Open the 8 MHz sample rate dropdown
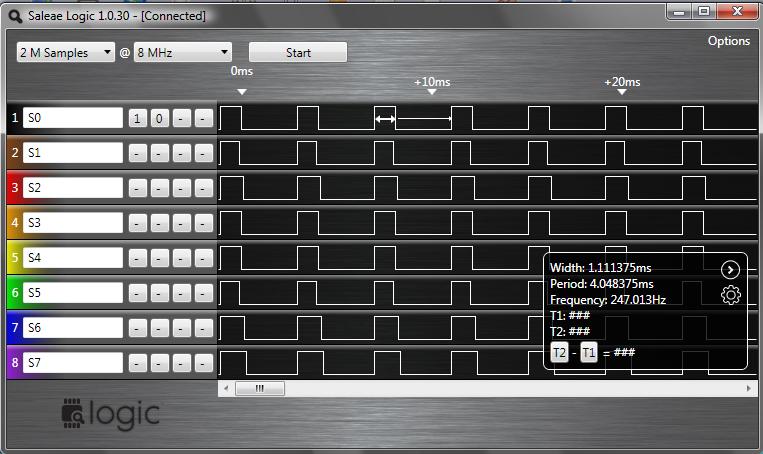763x454 pixels. [183, 52]
